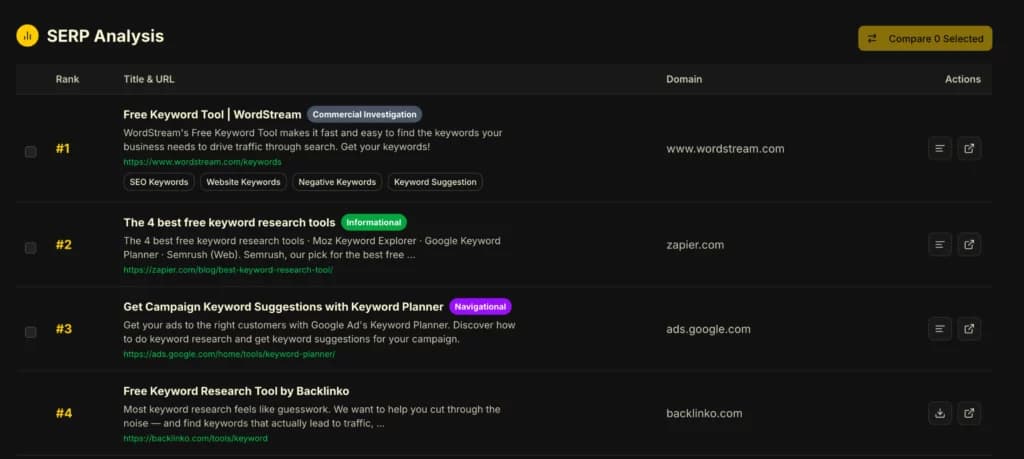Click the Compare 0 Selected button
The image size is (1024, 459).
pyautogui.click(x=925, y=38)
